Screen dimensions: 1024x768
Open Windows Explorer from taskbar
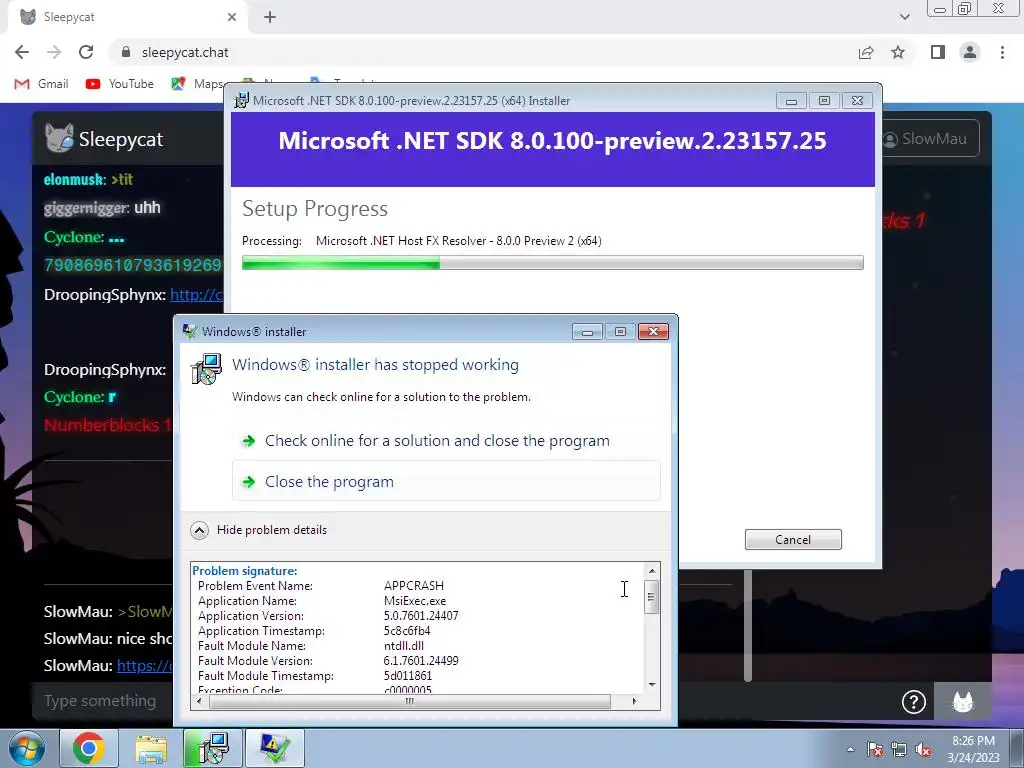[151, 748]
